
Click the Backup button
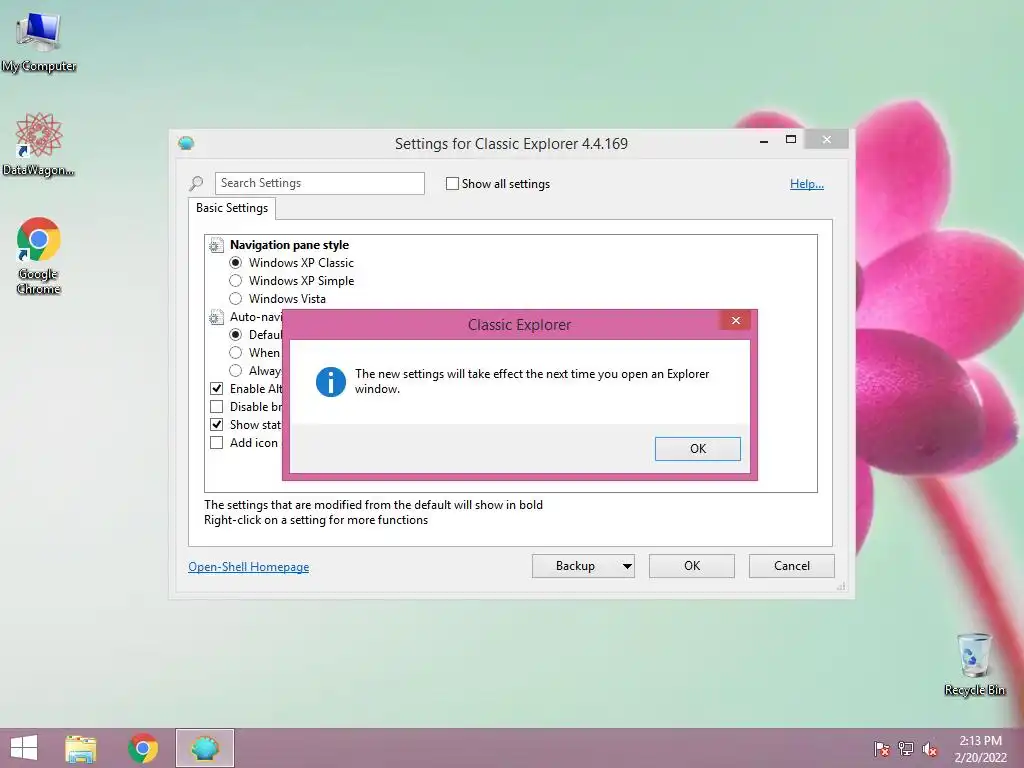tap(575, 566)
